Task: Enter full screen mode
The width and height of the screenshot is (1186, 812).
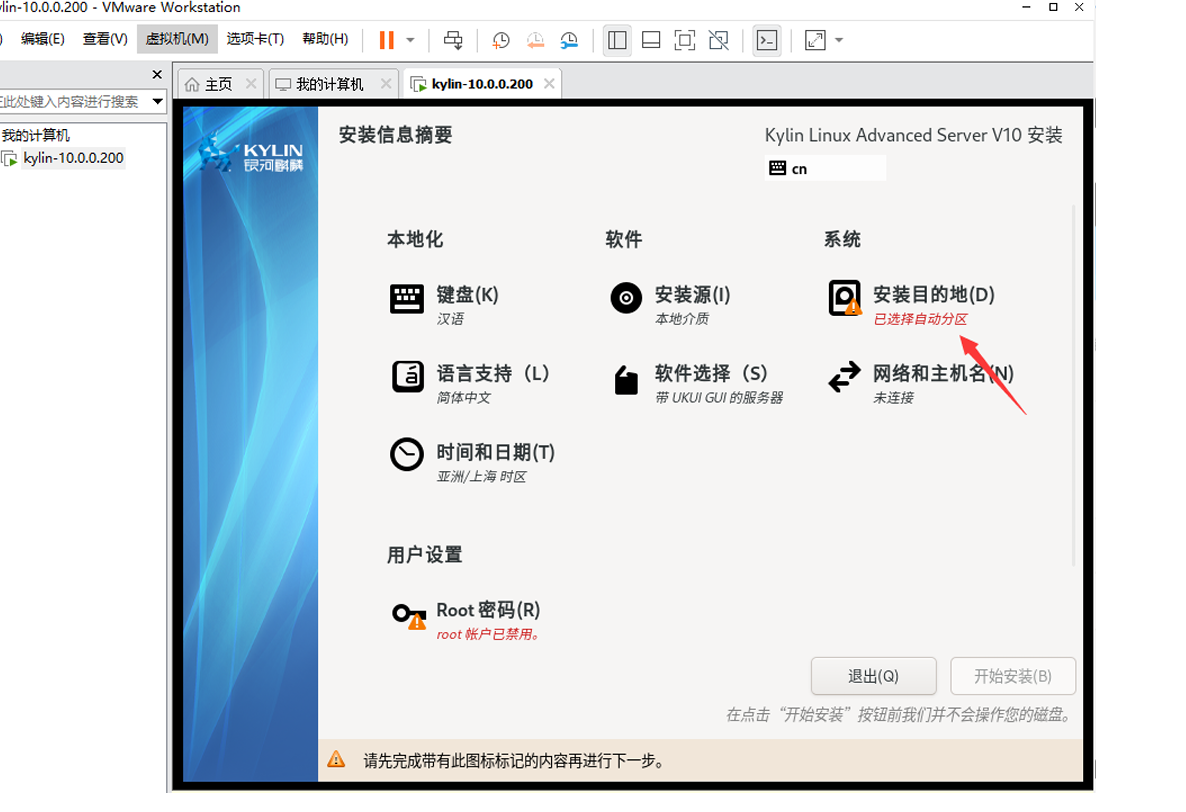Action: pos(685,40)
